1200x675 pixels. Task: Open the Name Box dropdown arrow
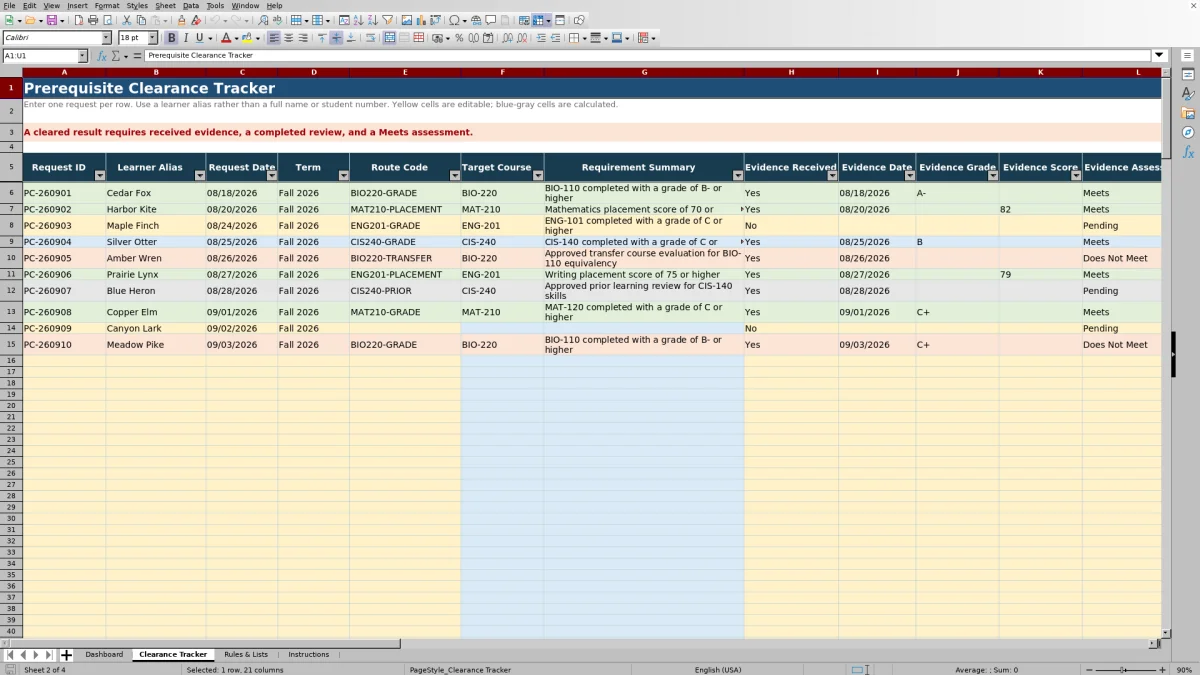(x=83, y=56)
